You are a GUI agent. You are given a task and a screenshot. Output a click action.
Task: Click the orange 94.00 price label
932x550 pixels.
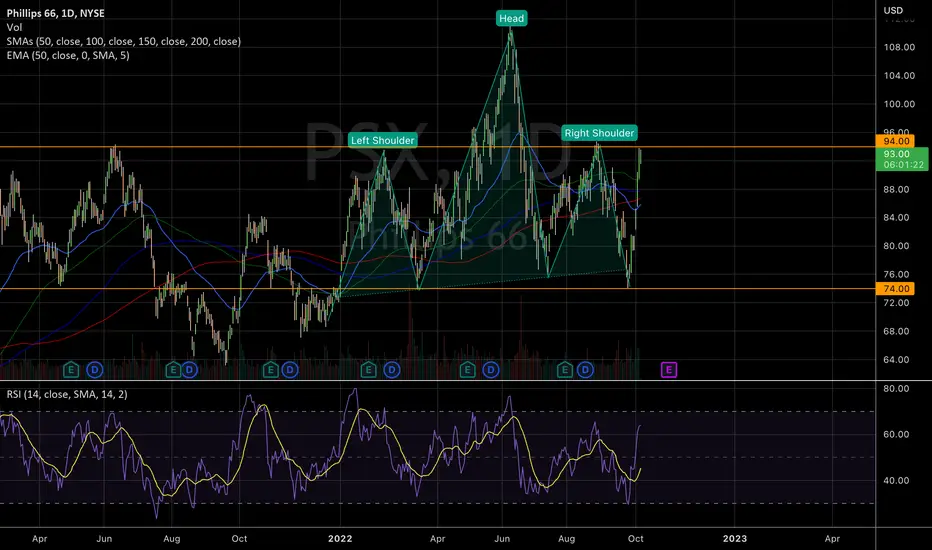tap(895, 141)
